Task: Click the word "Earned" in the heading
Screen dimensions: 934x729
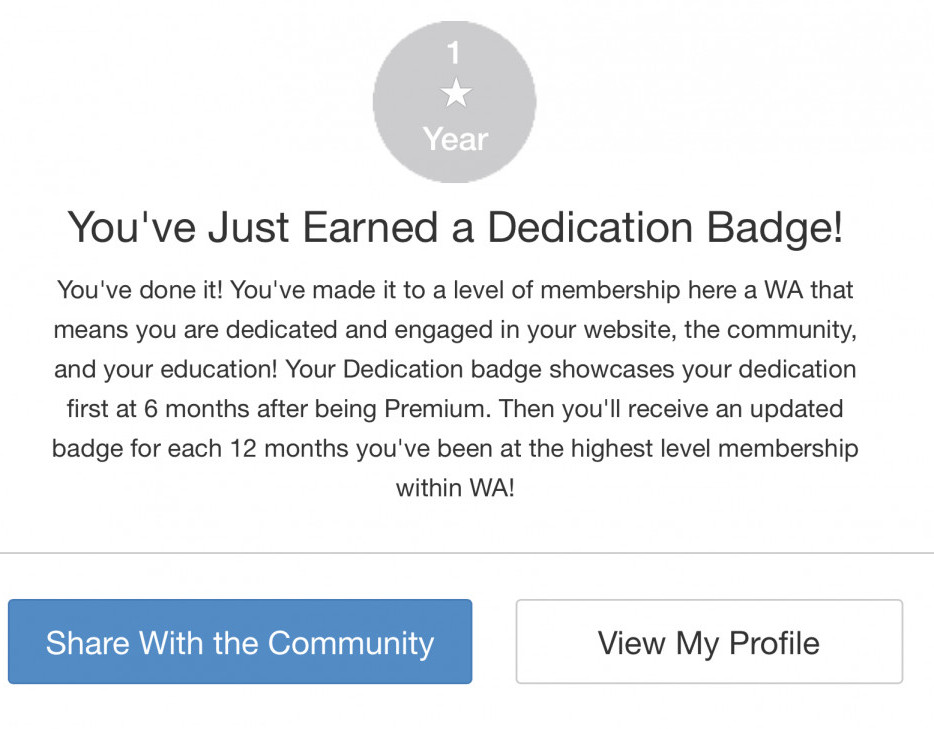Action: tap(382, 228)
